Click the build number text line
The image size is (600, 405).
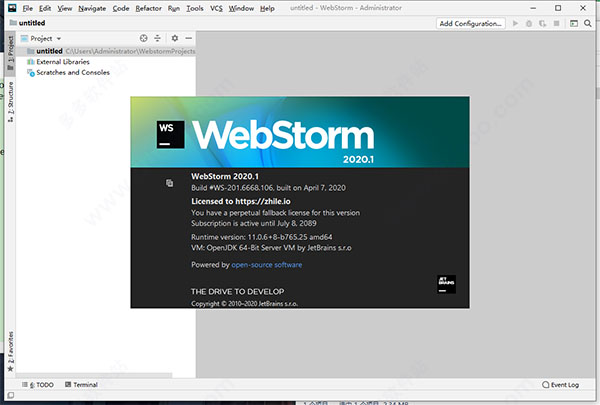coord(268,188)
